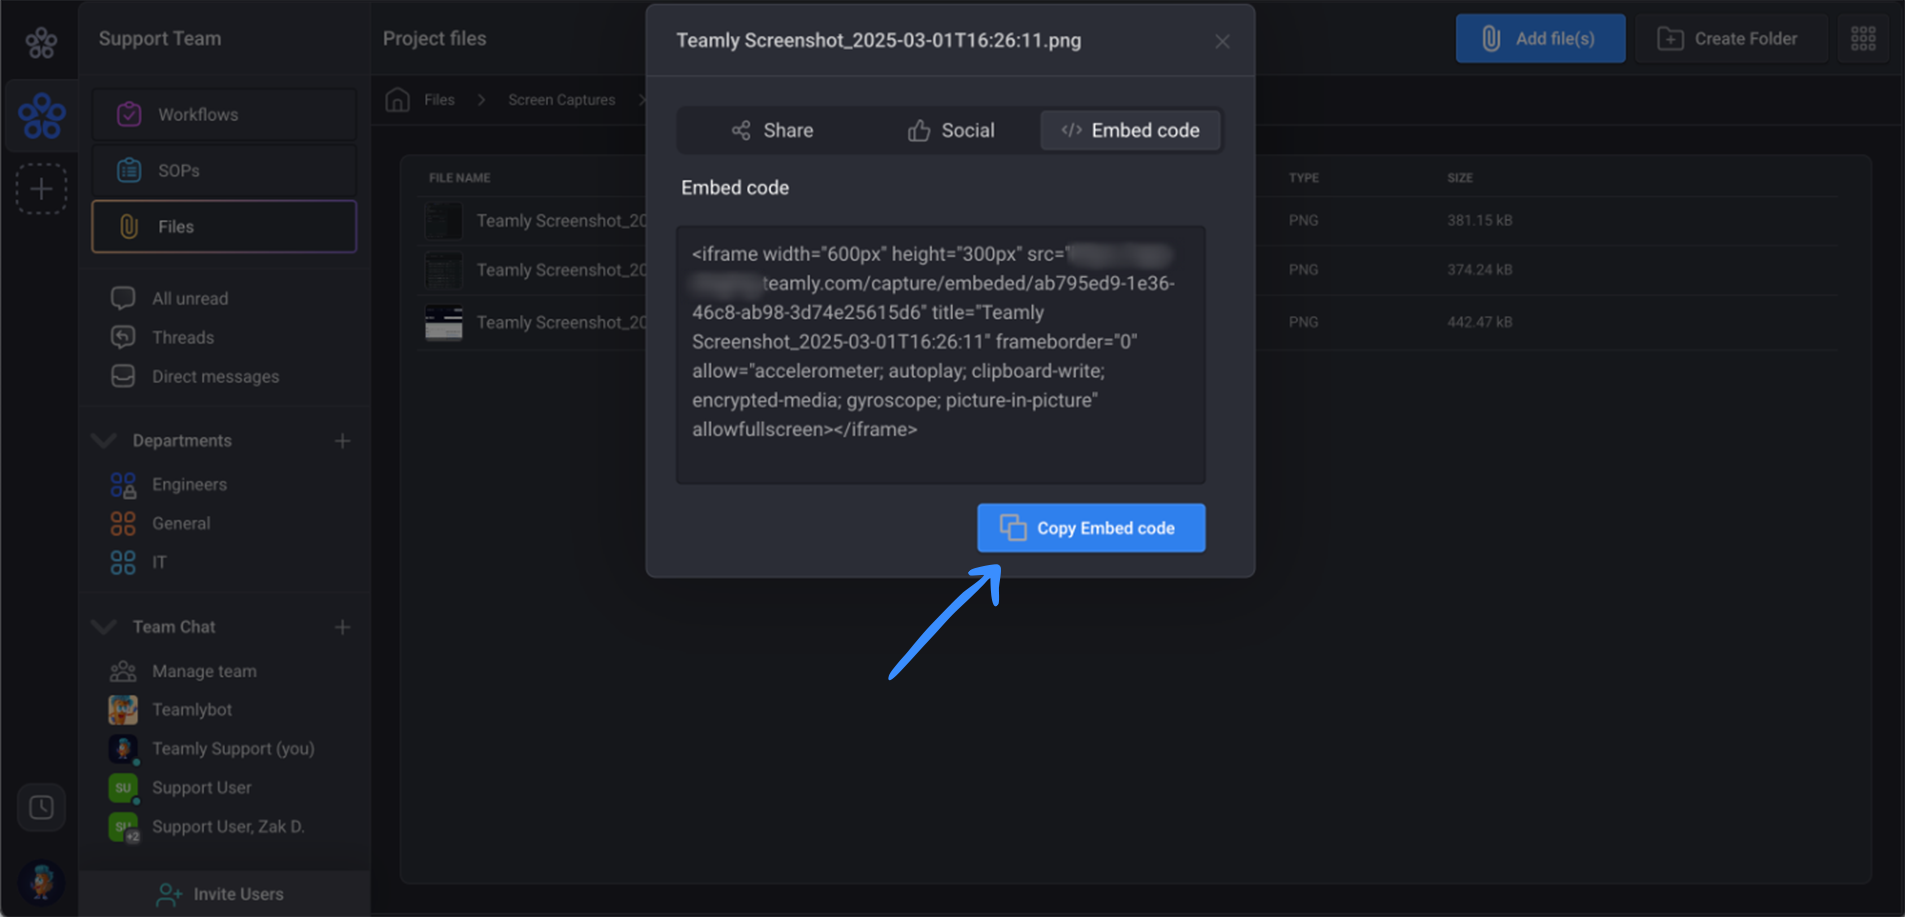The width and height of the screenshot is (1905, 917).
Task: Click the dashed add workspace plus icon
Action: (x=41, y=189)
